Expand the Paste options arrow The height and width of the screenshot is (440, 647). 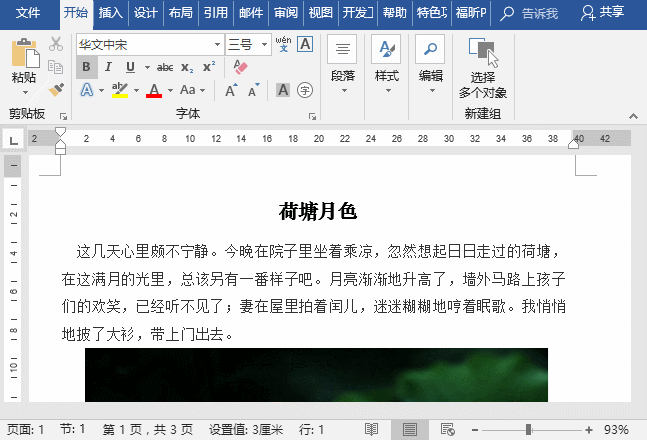[x=25, y=92]
